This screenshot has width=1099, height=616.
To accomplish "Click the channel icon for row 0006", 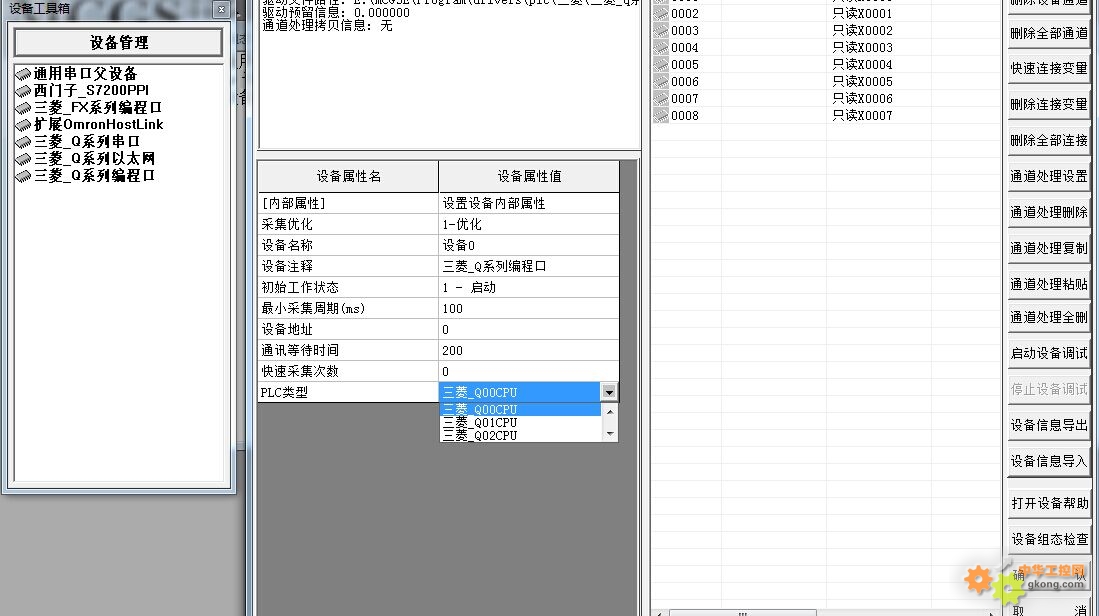I will pos(660,81).
